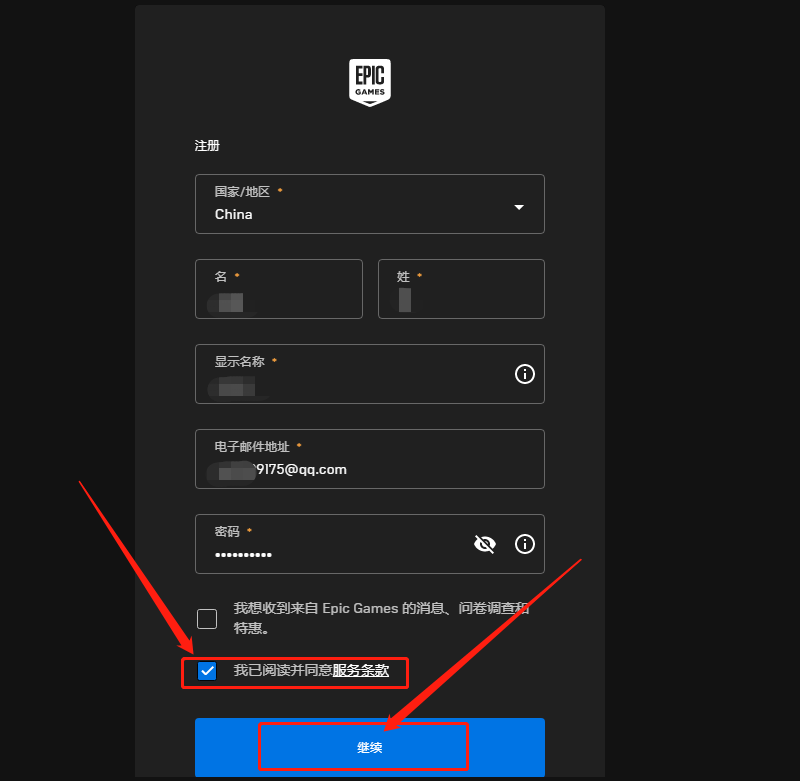This screenshot has height=781, width=800.
Task: Open the 服务条款 link
Action: click(x=361, y=670)
